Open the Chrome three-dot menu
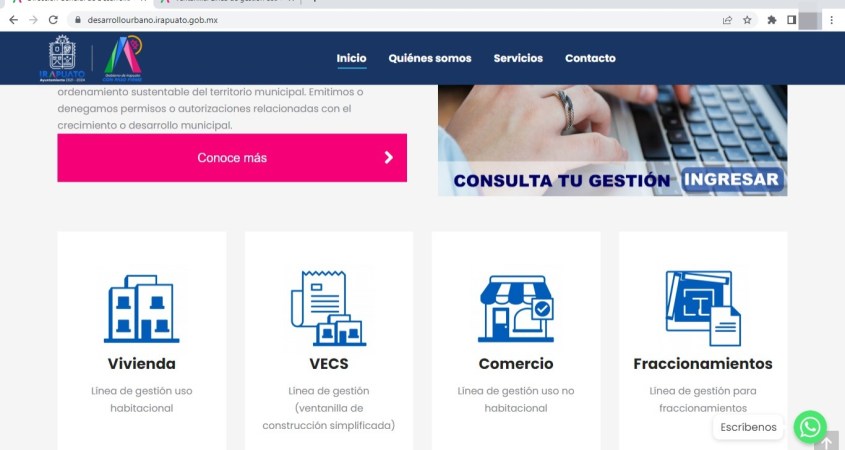Viewport: 845px width, 450px height. click(x=832, y=20)
